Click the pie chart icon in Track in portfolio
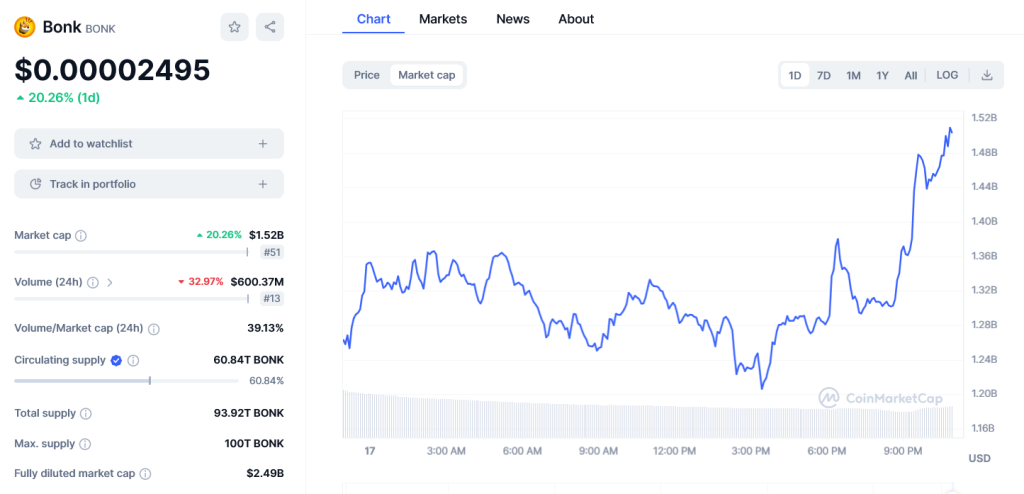 36,184
